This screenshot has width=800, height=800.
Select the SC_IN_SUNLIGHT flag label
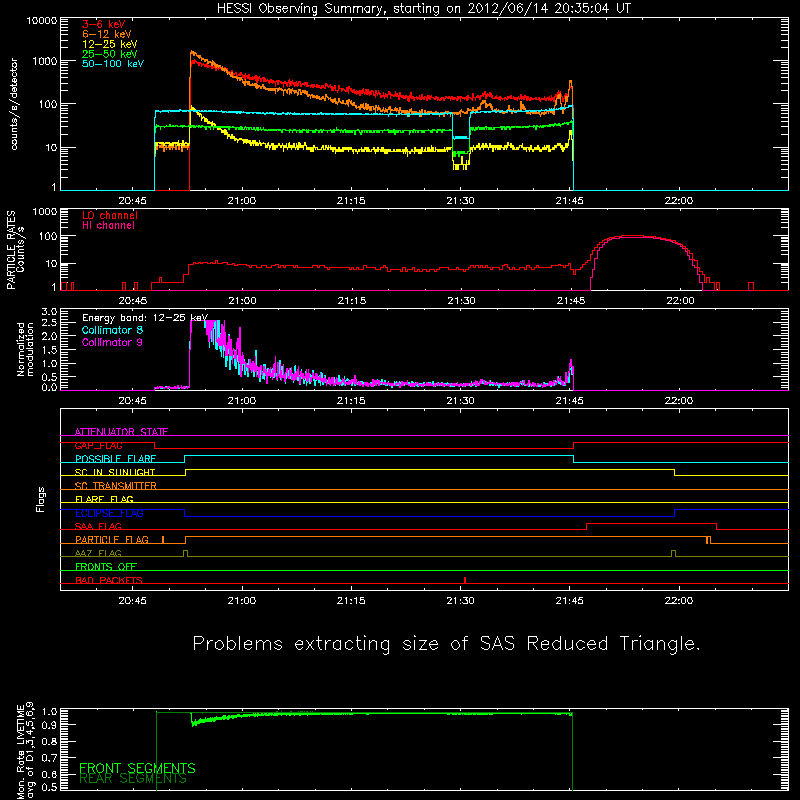click(115, 472)
